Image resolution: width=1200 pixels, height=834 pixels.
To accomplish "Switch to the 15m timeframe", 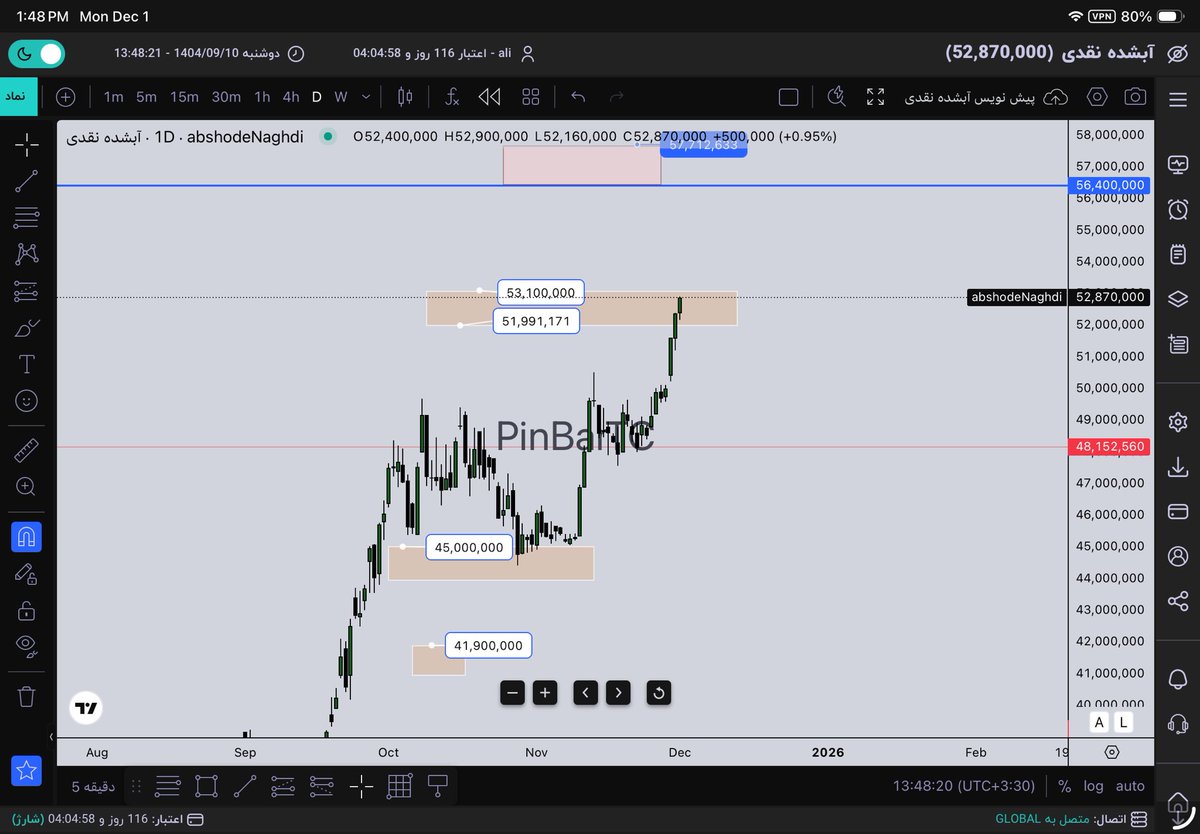I will [x=184, y=97].
